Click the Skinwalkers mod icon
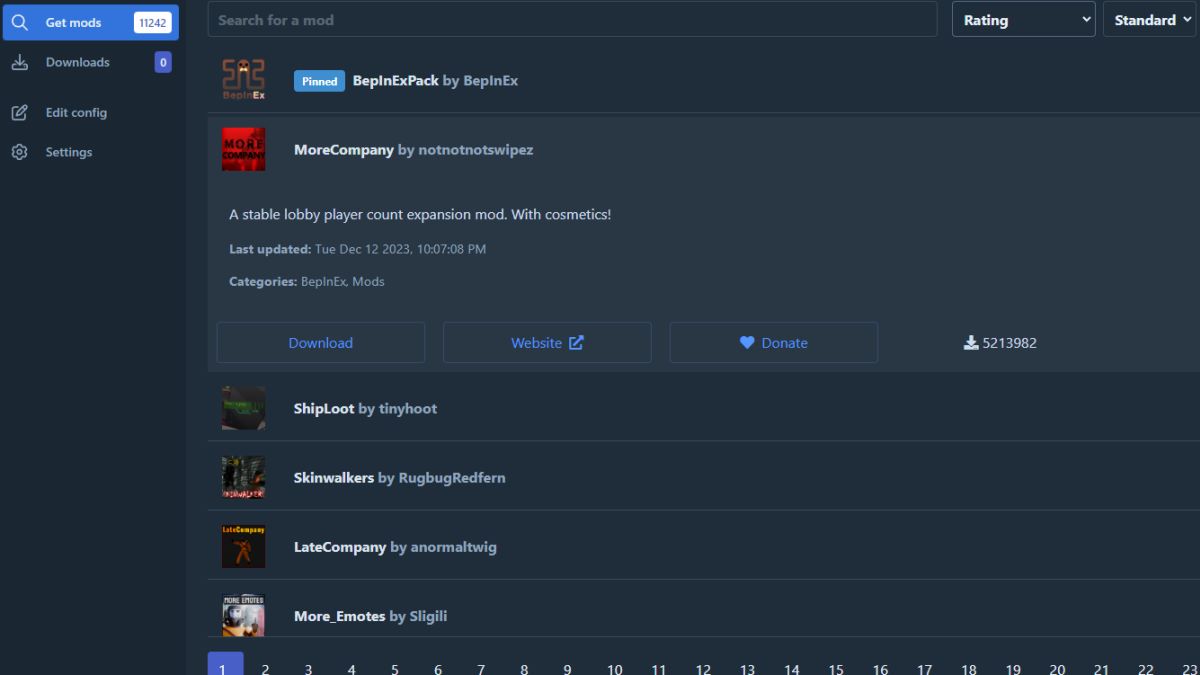Viewport: 1200px width, 675px height. tap(243, 477)
